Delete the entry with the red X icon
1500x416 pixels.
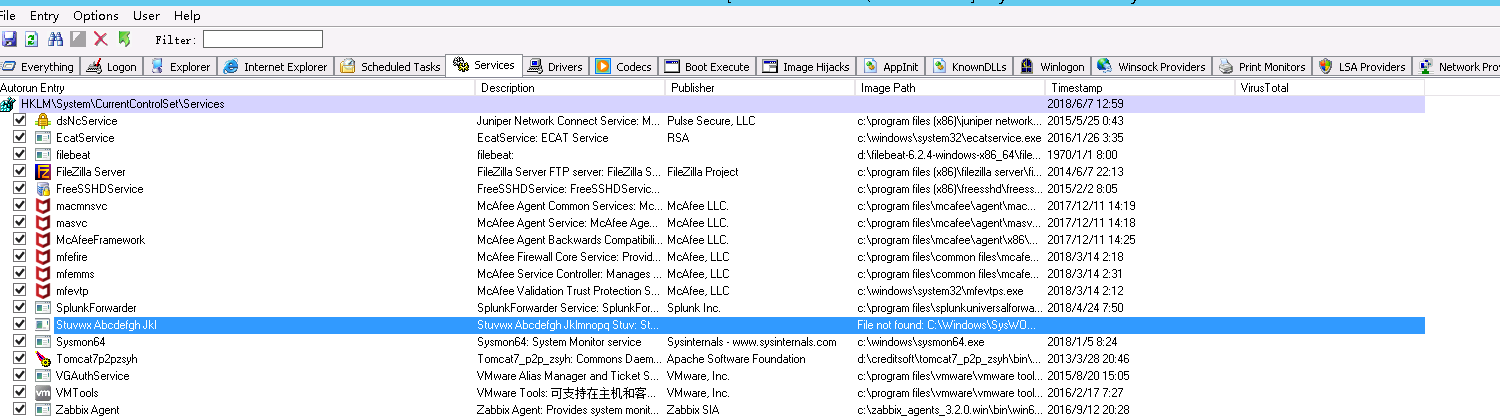click(x=101, y=39)
